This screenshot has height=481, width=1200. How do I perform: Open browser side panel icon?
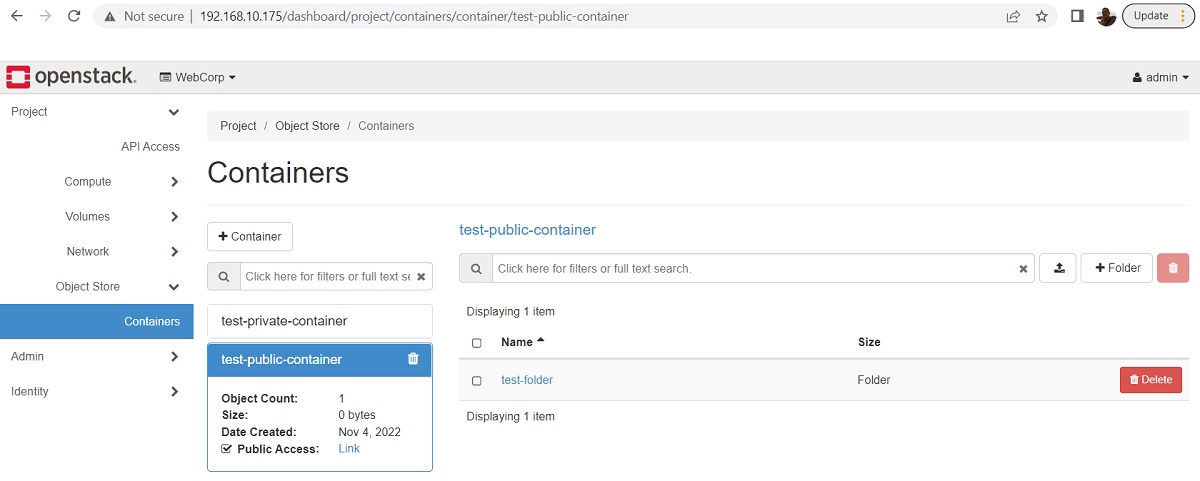(1077, 16)
